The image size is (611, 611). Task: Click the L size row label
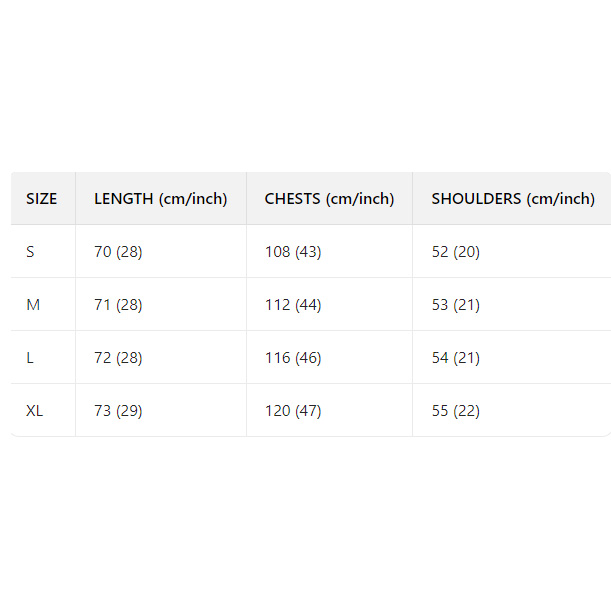[x=30, y=358]
